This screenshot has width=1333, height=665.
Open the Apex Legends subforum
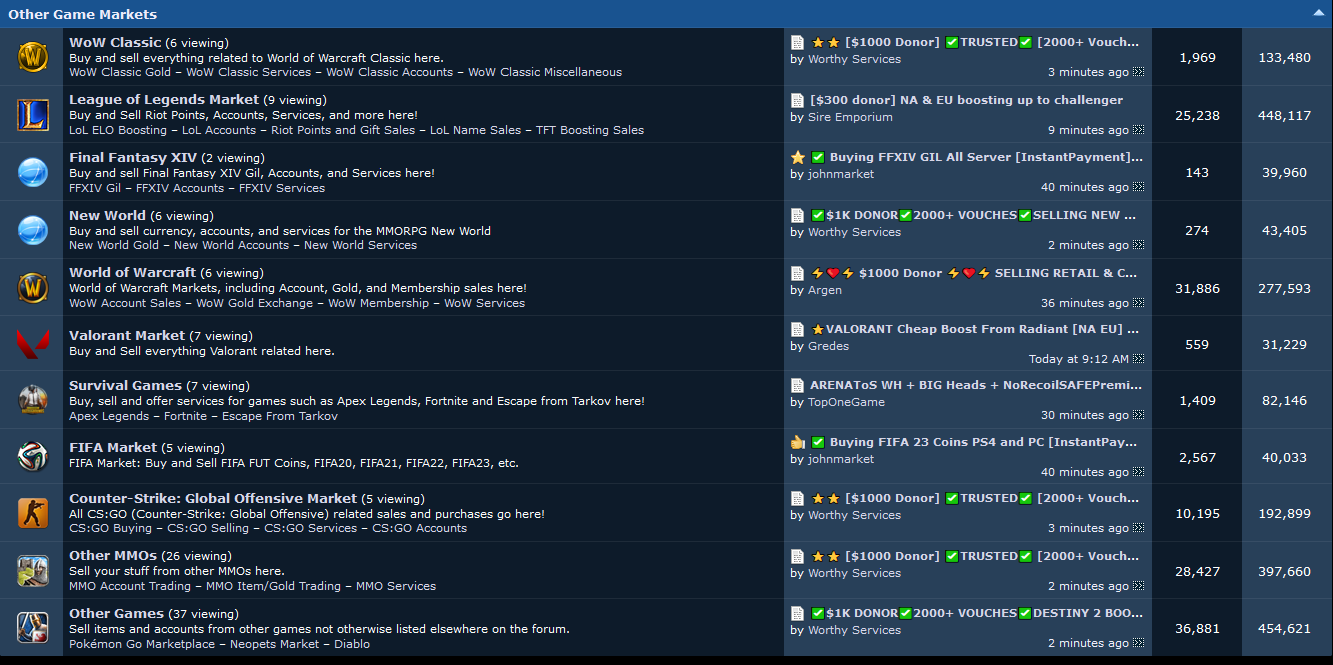tap(109, 416)
